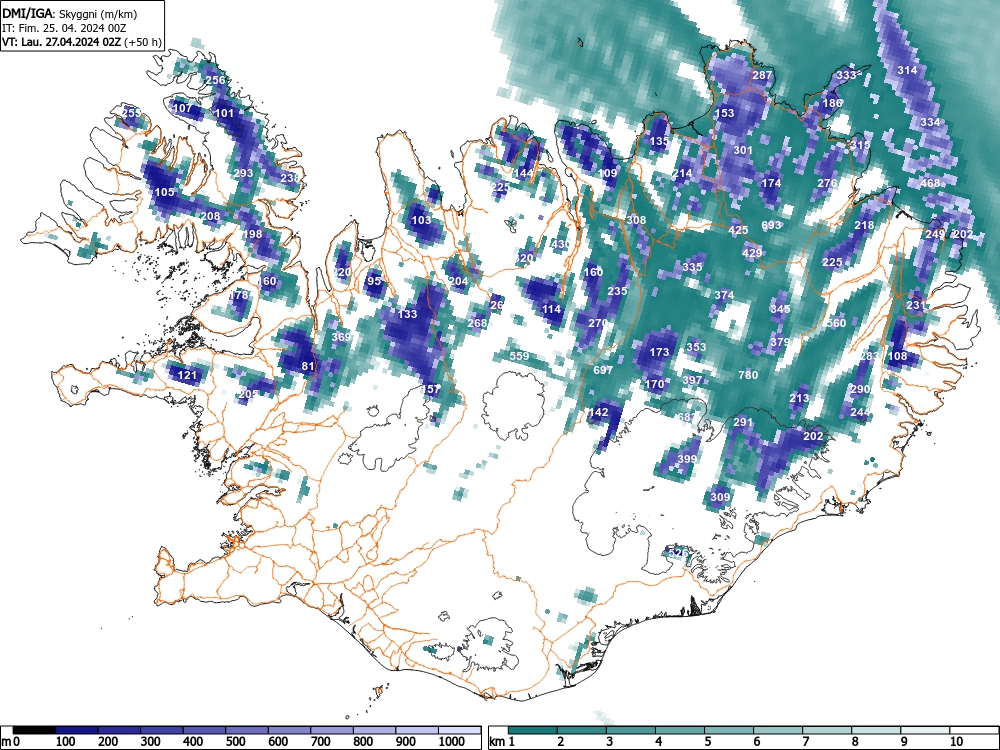Select the teal 5–6 km legend swatch
1000x750 pixels.
click(x=728, y=730)
